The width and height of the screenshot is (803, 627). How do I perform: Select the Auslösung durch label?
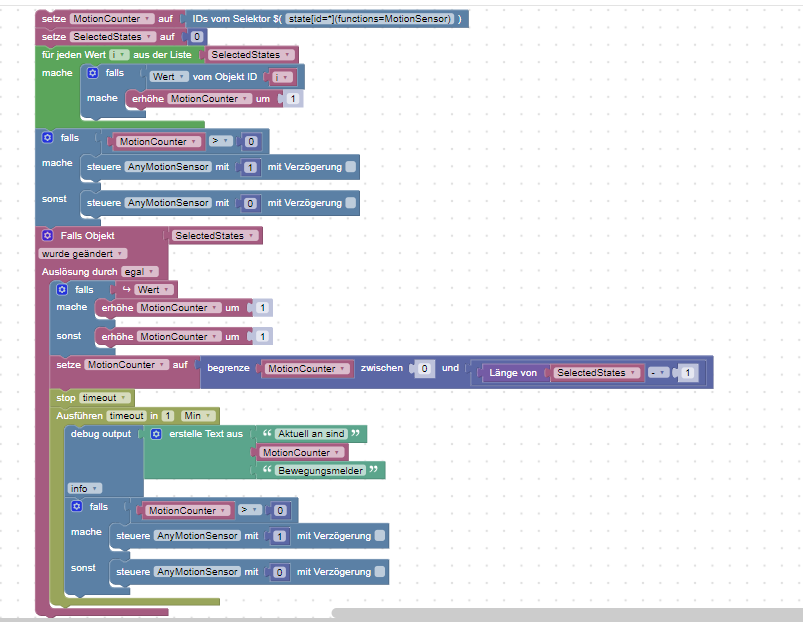tap(79, 271)
